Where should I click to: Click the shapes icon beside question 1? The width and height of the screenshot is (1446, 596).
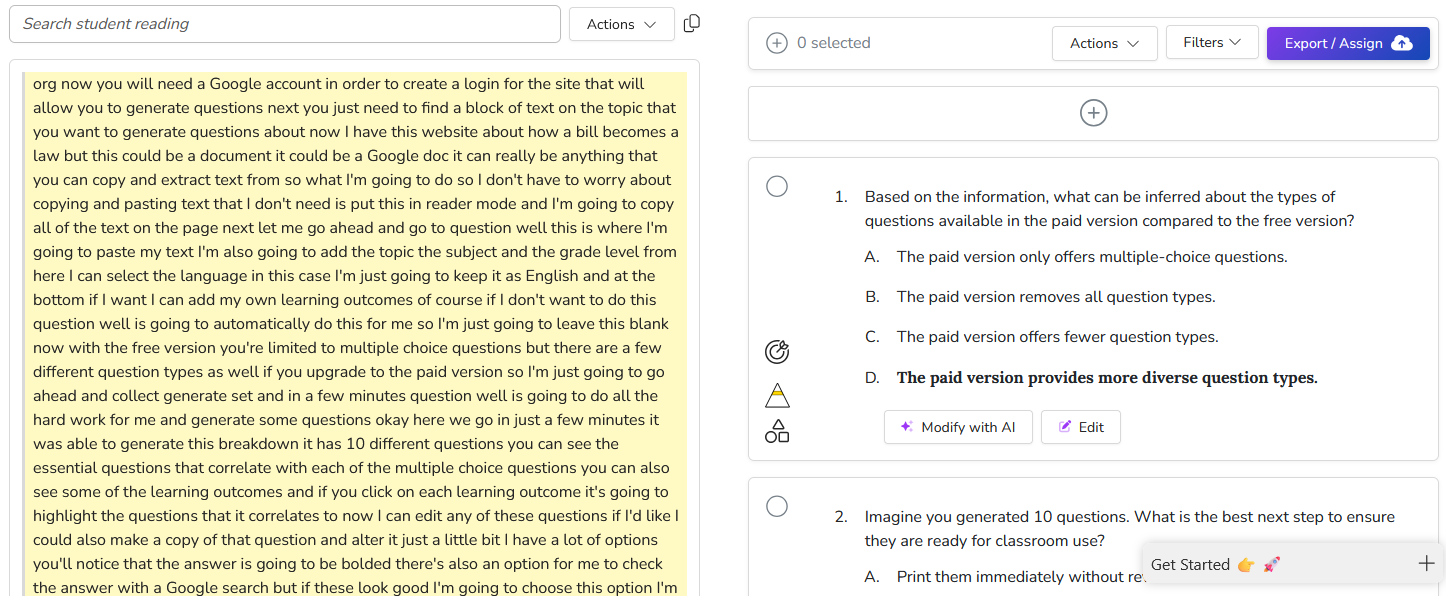[777, 431]
